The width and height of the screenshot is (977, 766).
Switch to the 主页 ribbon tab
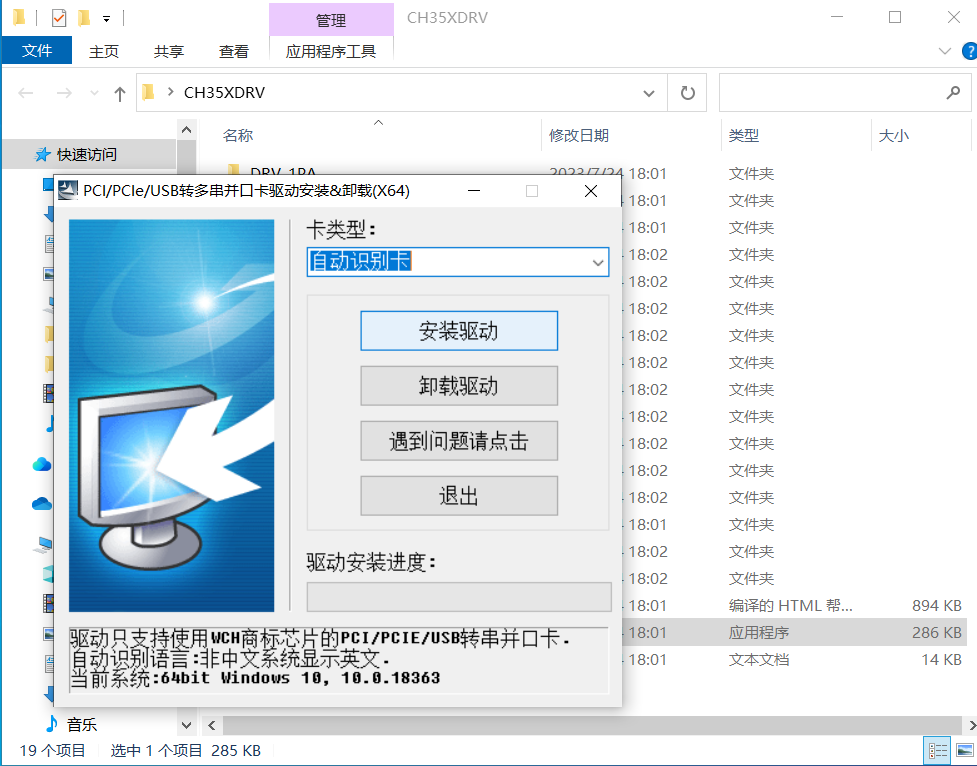[x=103, y=51]
